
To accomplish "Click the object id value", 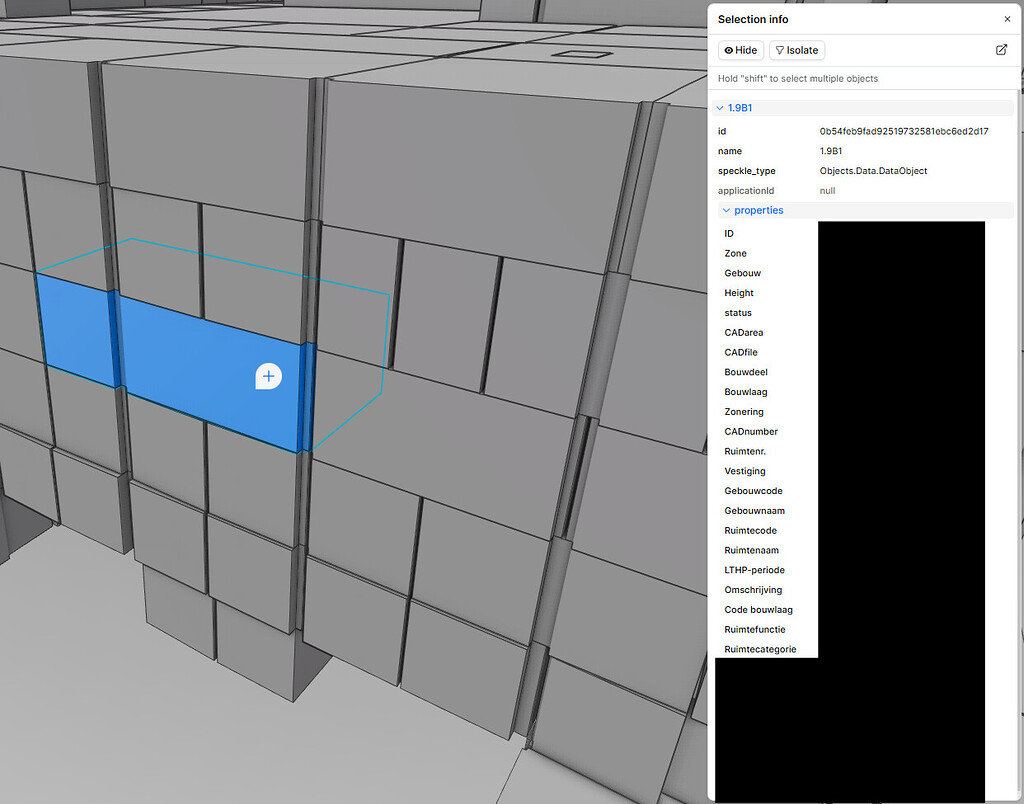I will 903,131.
